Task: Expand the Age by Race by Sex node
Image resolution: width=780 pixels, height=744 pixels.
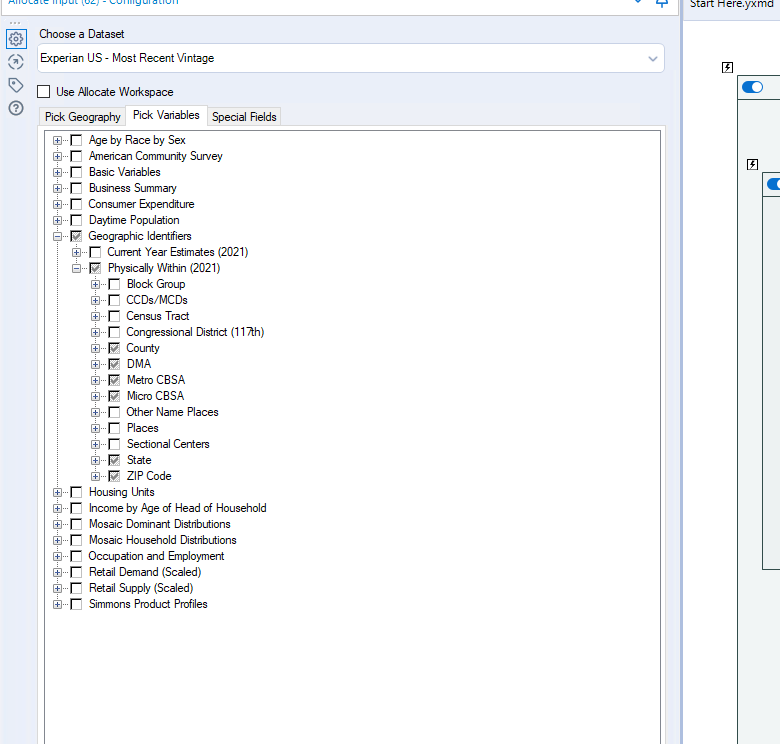Action: [57, 140]
